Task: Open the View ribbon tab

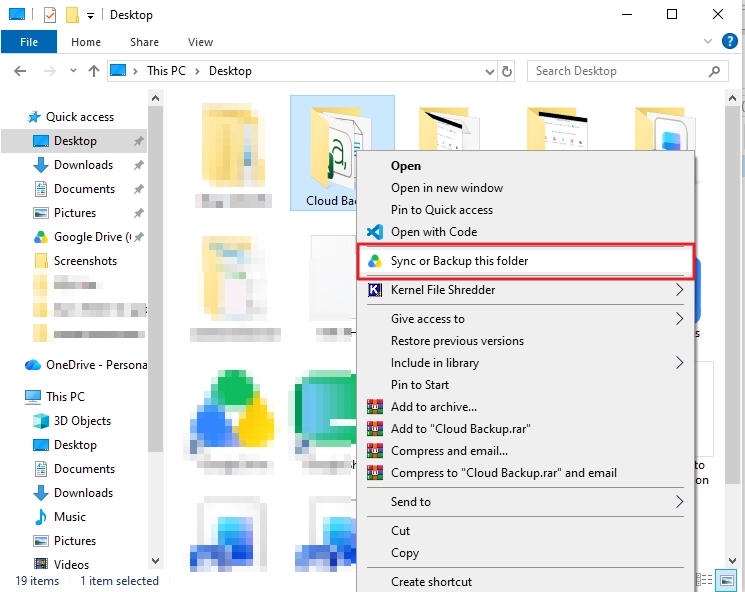Action: [201, 42]
